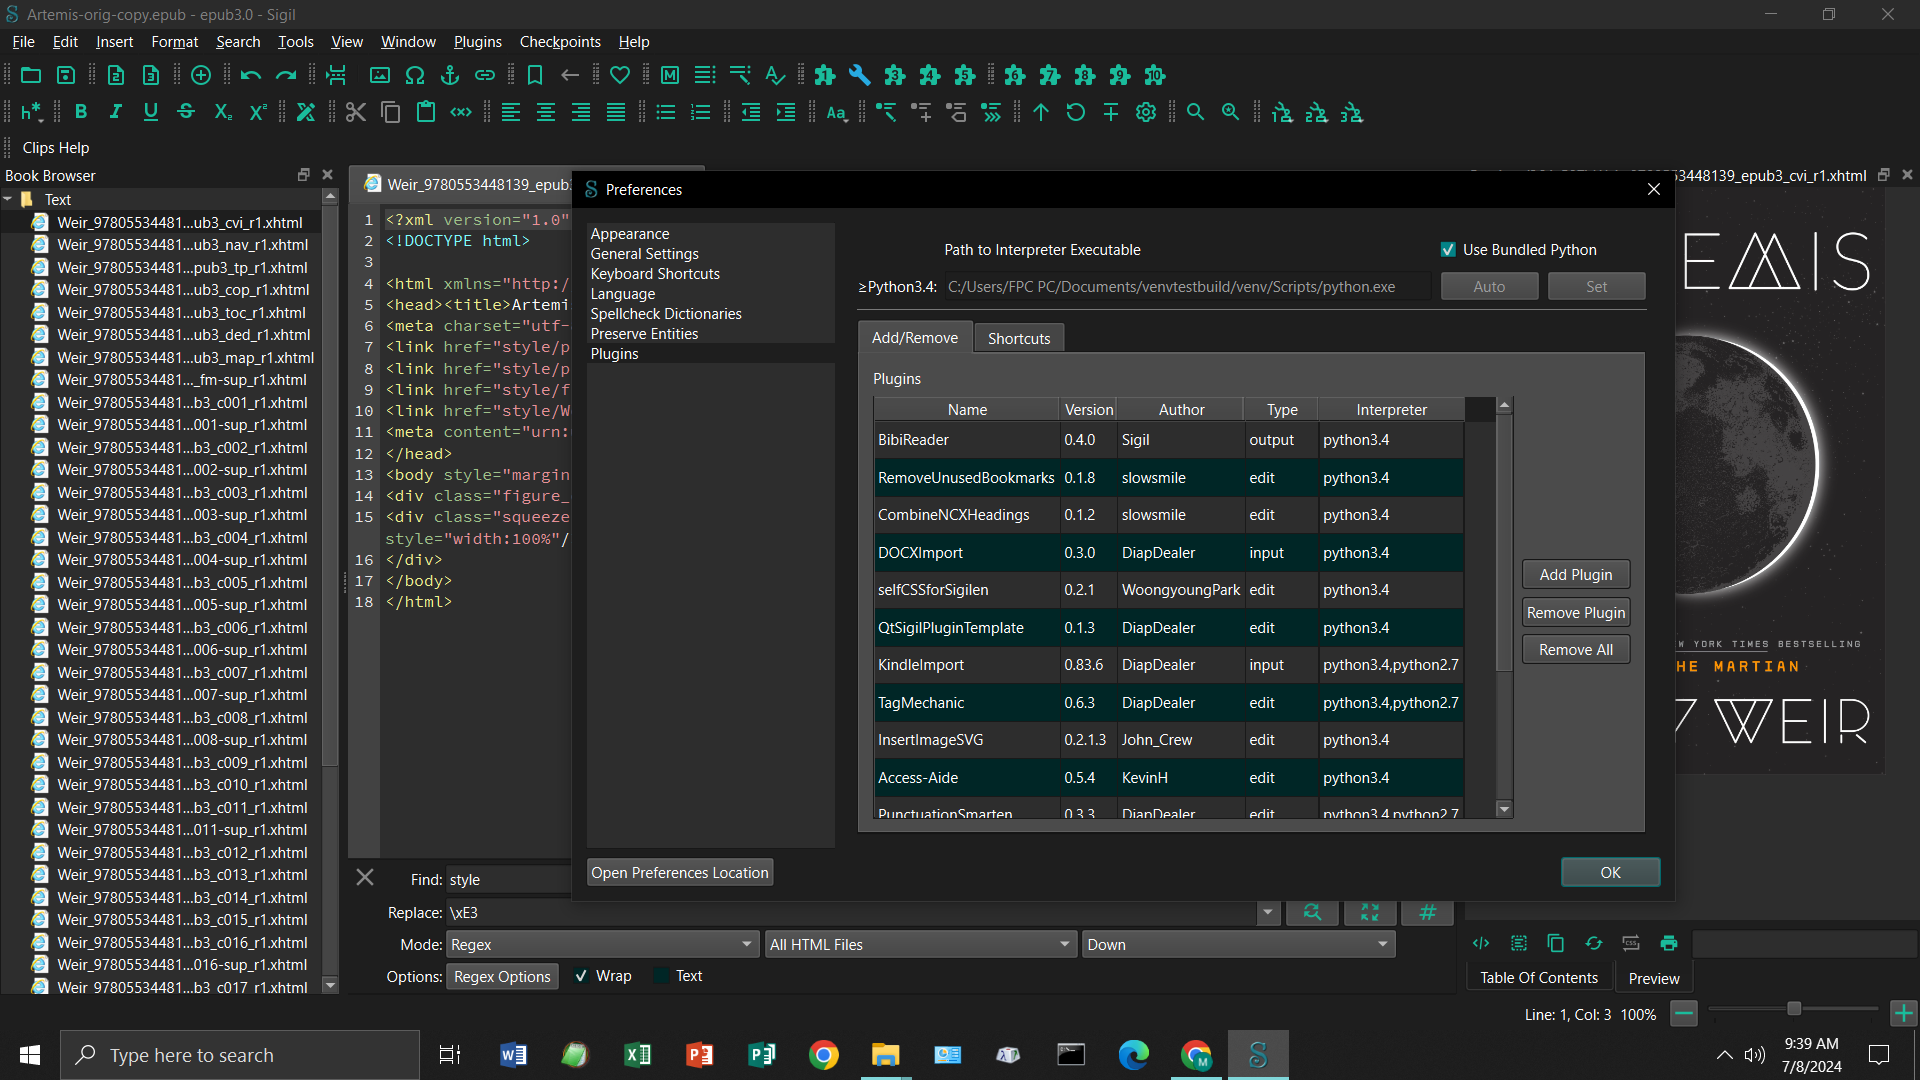Click the Add Plugin button
Viewport: 1920px width, 1080px height.
point(1575,574)
